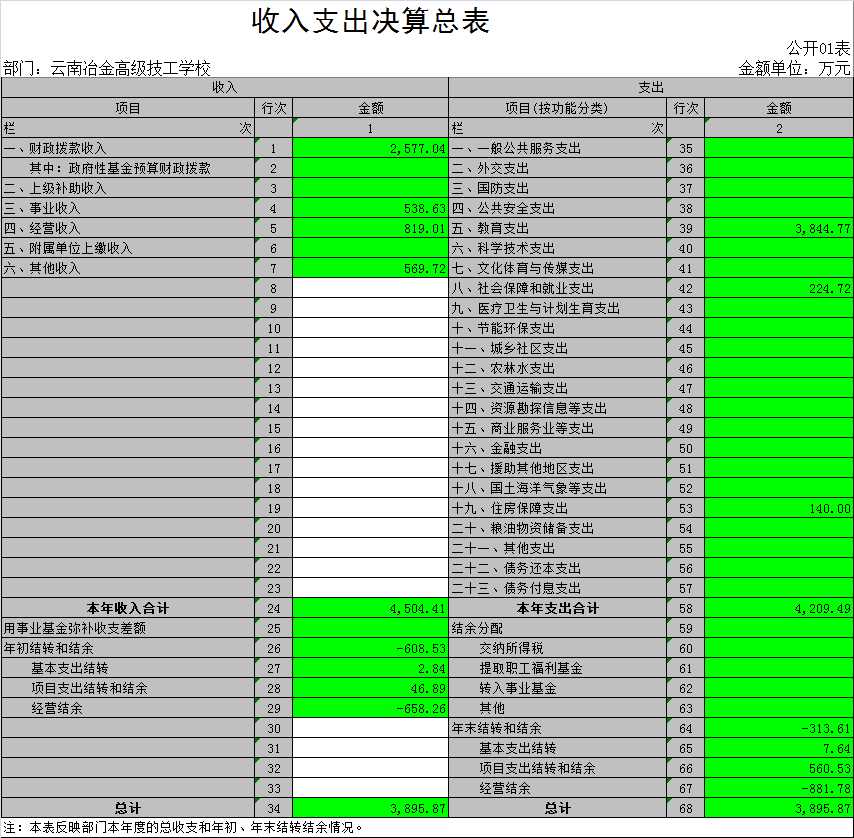Screen dimensions: 854x838
Task: Select the title 收入支出决算总表
Action: tap(370, 22)
